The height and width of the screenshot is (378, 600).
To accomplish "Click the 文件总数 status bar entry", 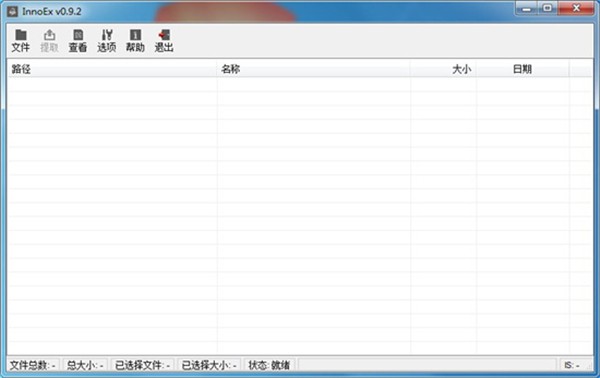I will tap(33, 365).
